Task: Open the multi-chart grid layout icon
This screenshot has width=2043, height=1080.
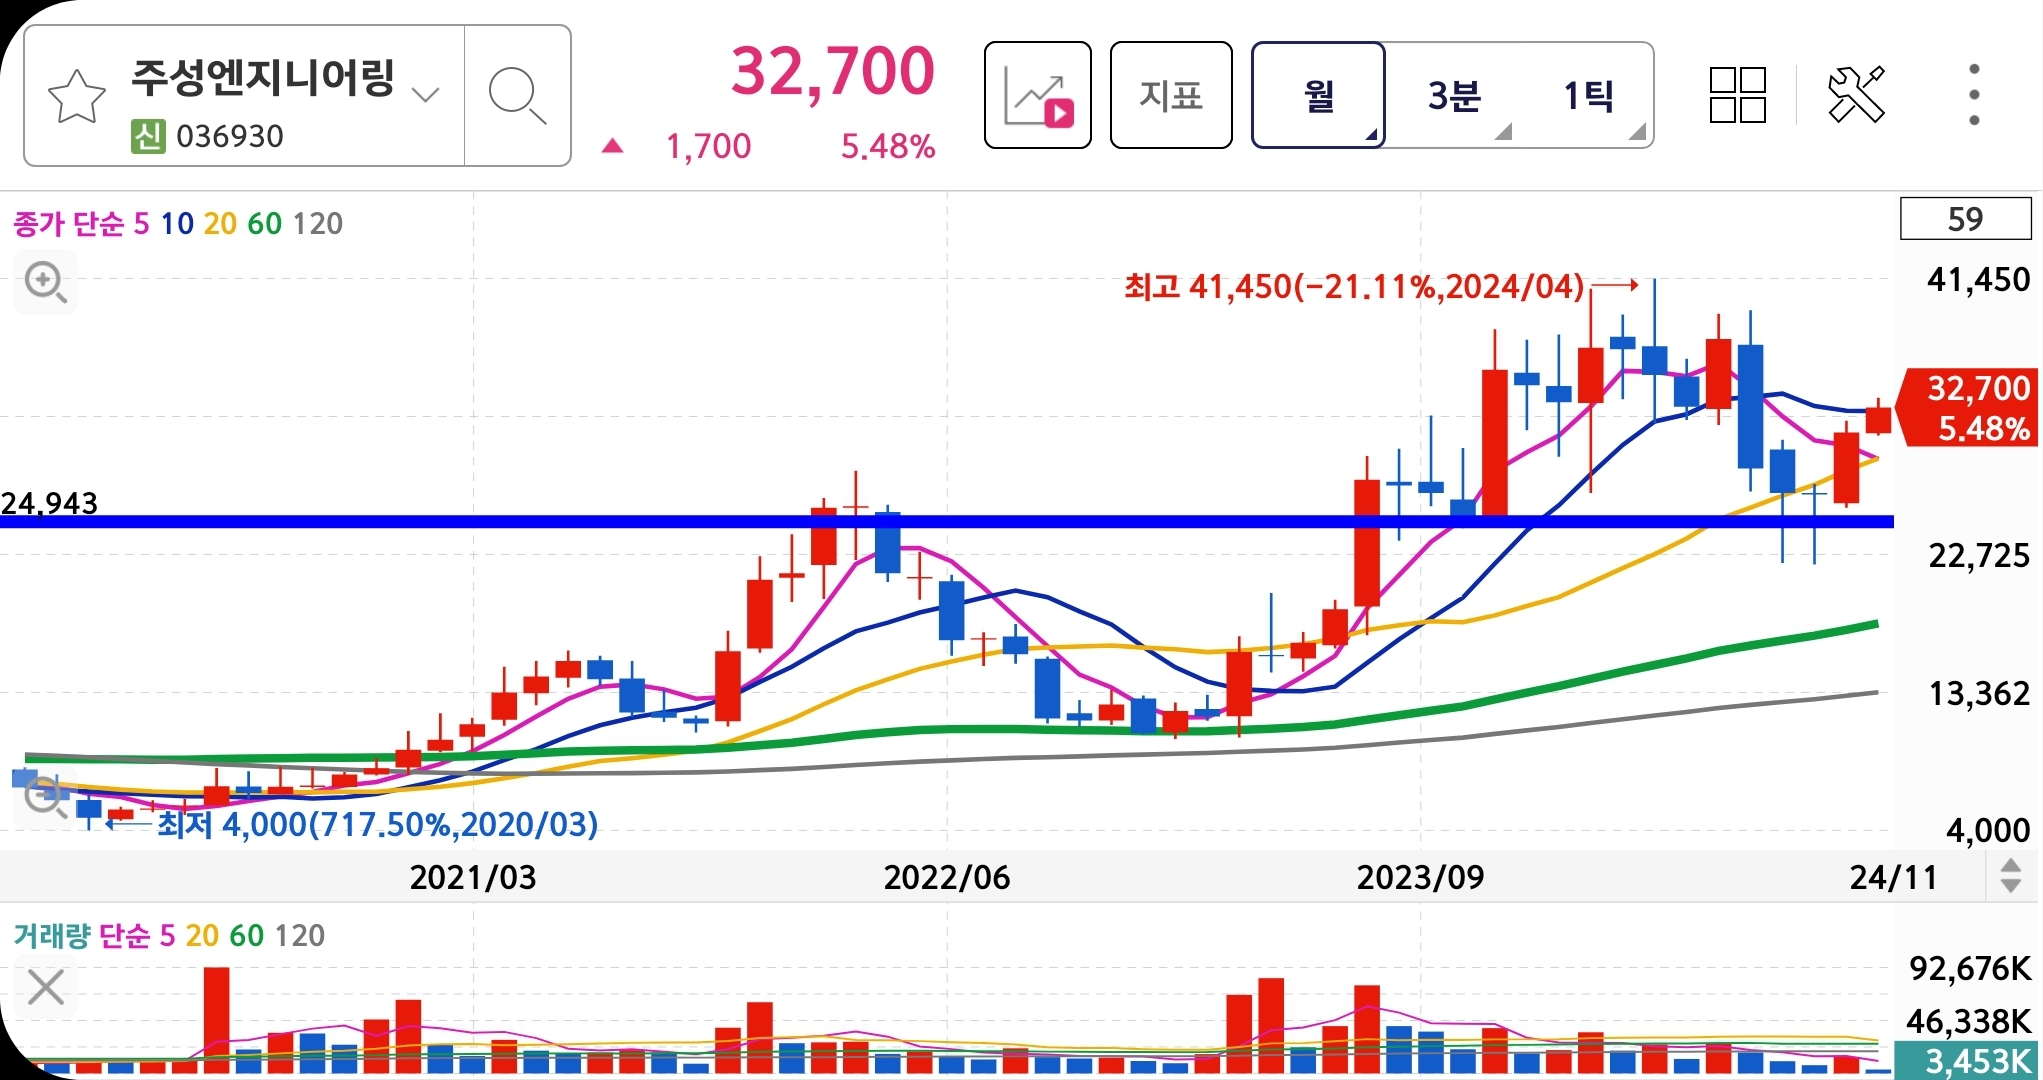Action: [x=1738, y=96]
